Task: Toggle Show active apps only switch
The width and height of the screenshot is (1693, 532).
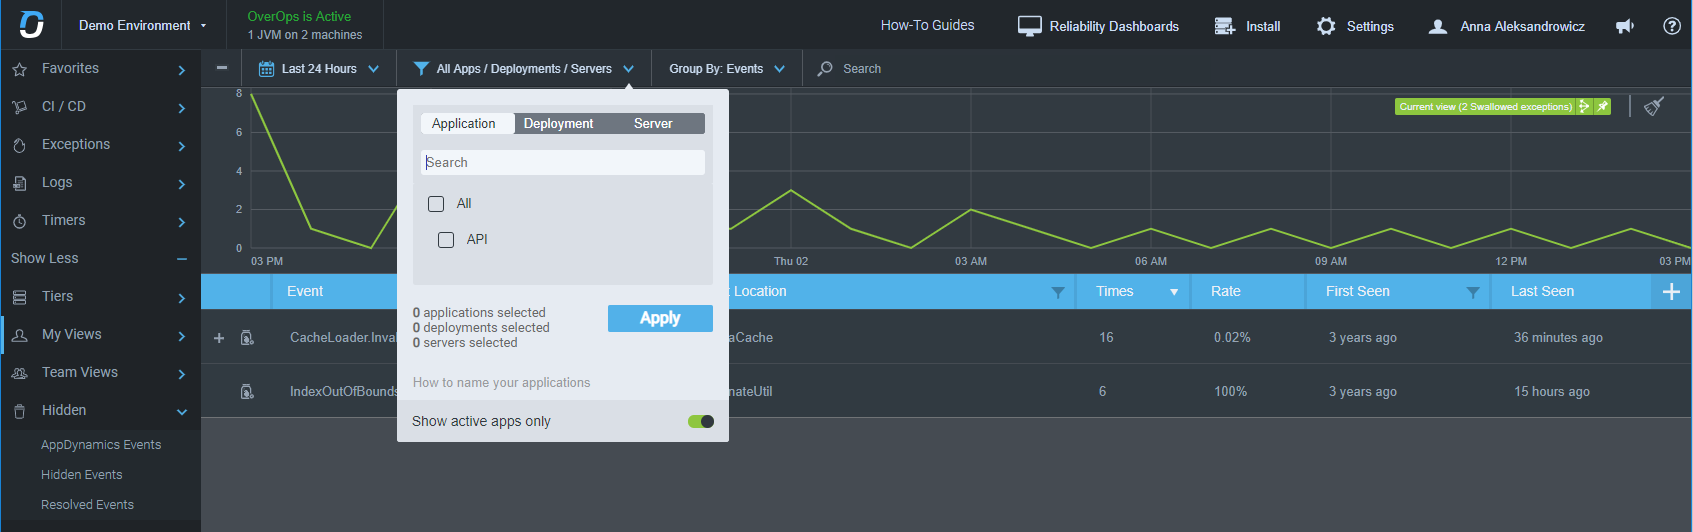Action: [x=701, y=421]
